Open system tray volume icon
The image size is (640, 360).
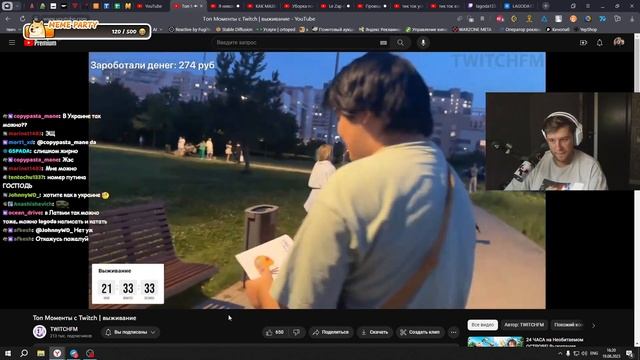584,353
